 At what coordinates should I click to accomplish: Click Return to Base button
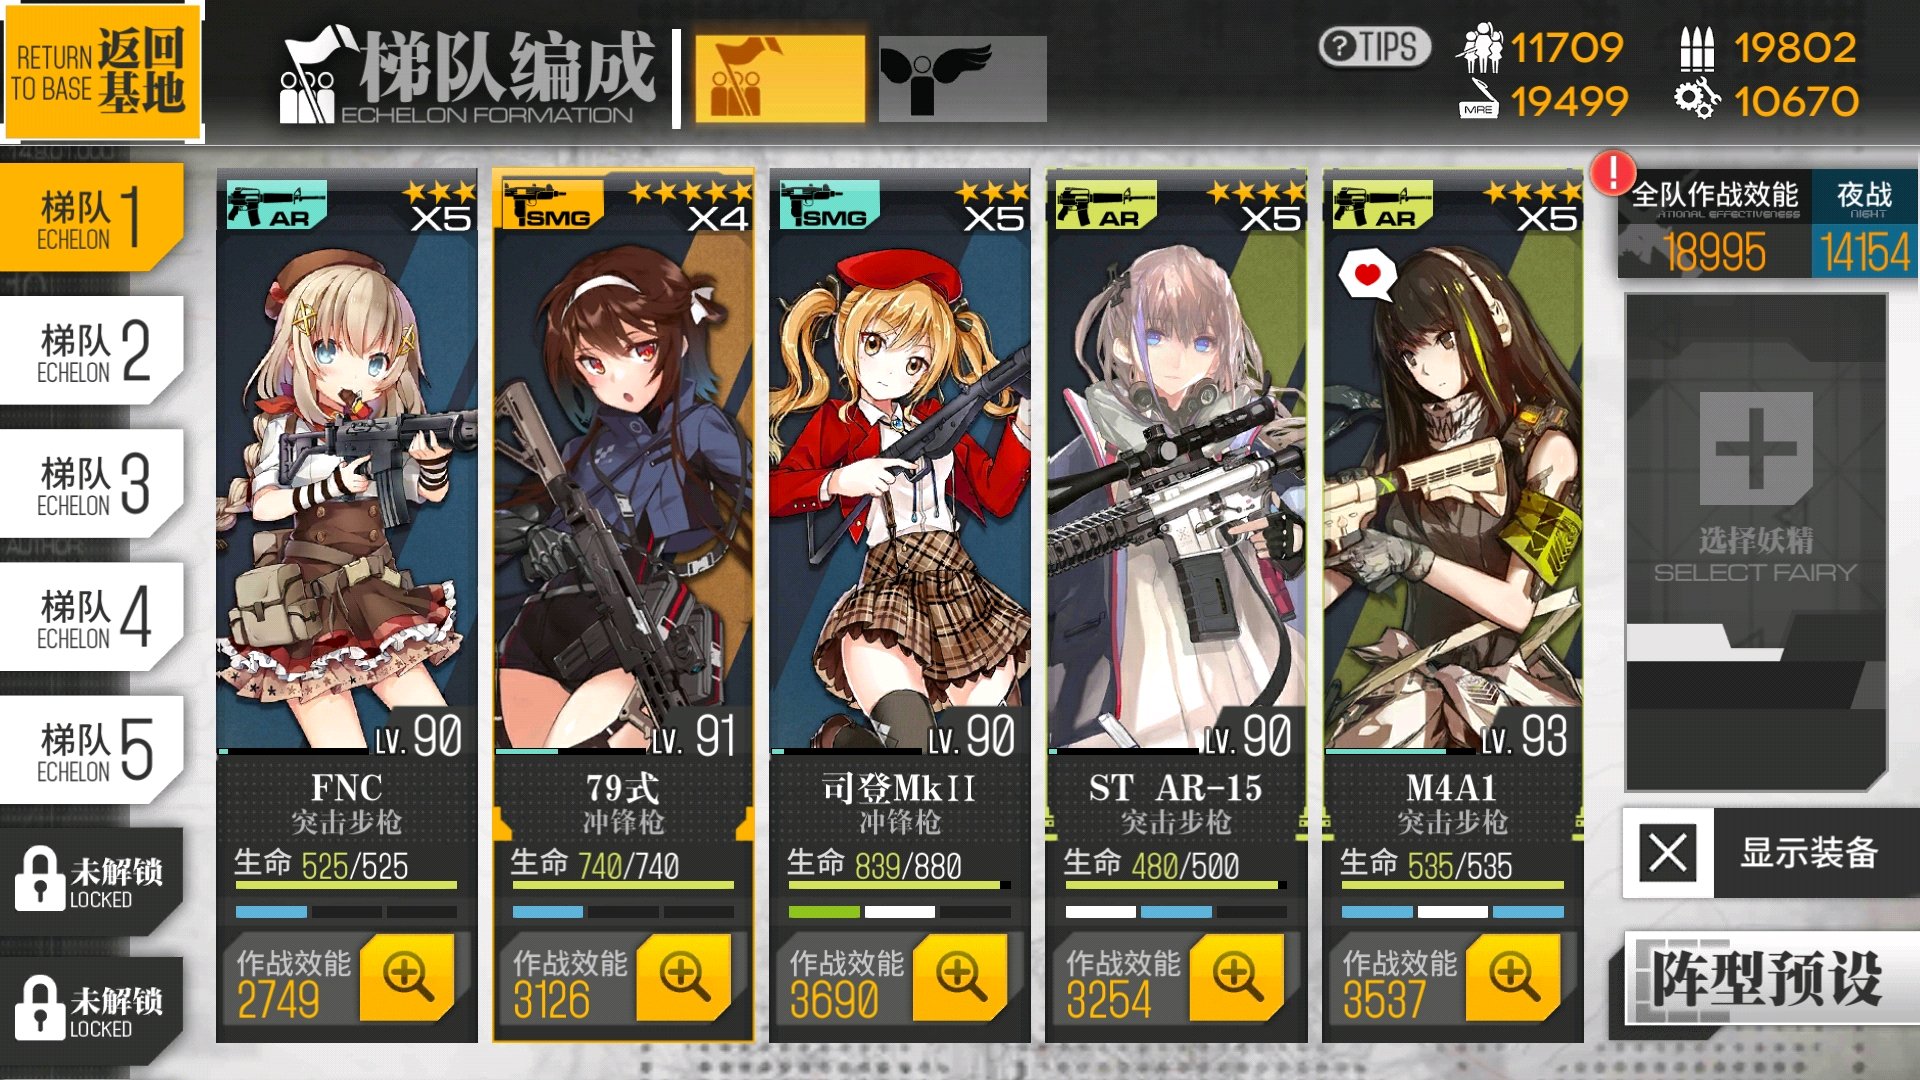(x=101, y=70)
